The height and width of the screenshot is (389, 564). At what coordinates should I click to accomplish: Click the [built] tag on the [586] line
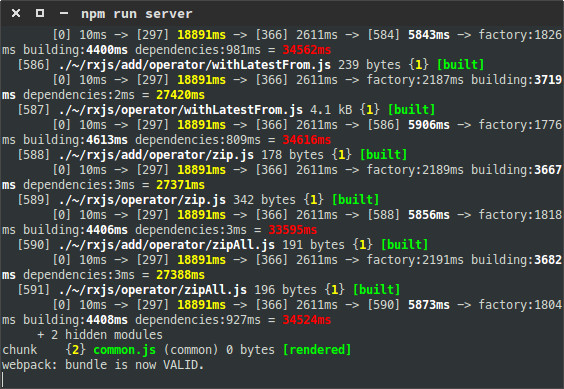(460, 65)
